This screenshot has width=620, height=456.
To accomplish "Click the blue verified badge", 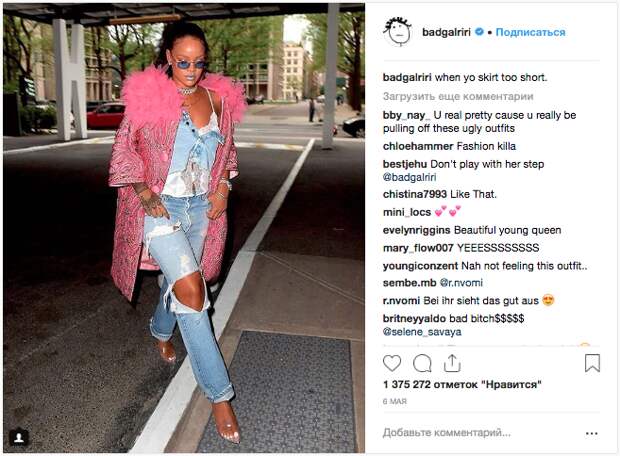I will (x=479, y=32).
